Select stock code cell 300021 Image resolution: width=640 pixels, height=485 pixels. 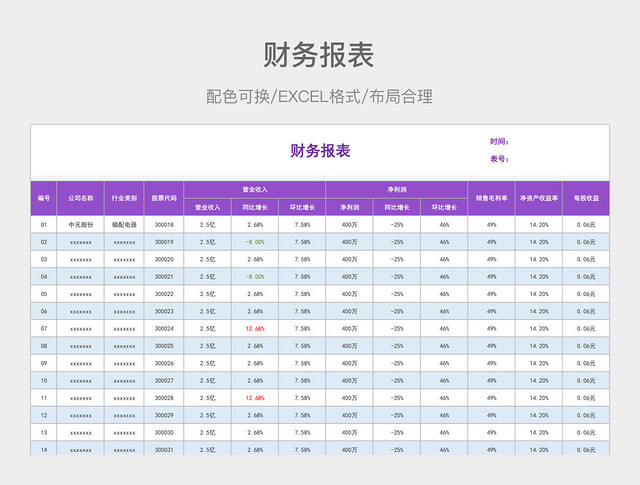(x=164, y=277)
